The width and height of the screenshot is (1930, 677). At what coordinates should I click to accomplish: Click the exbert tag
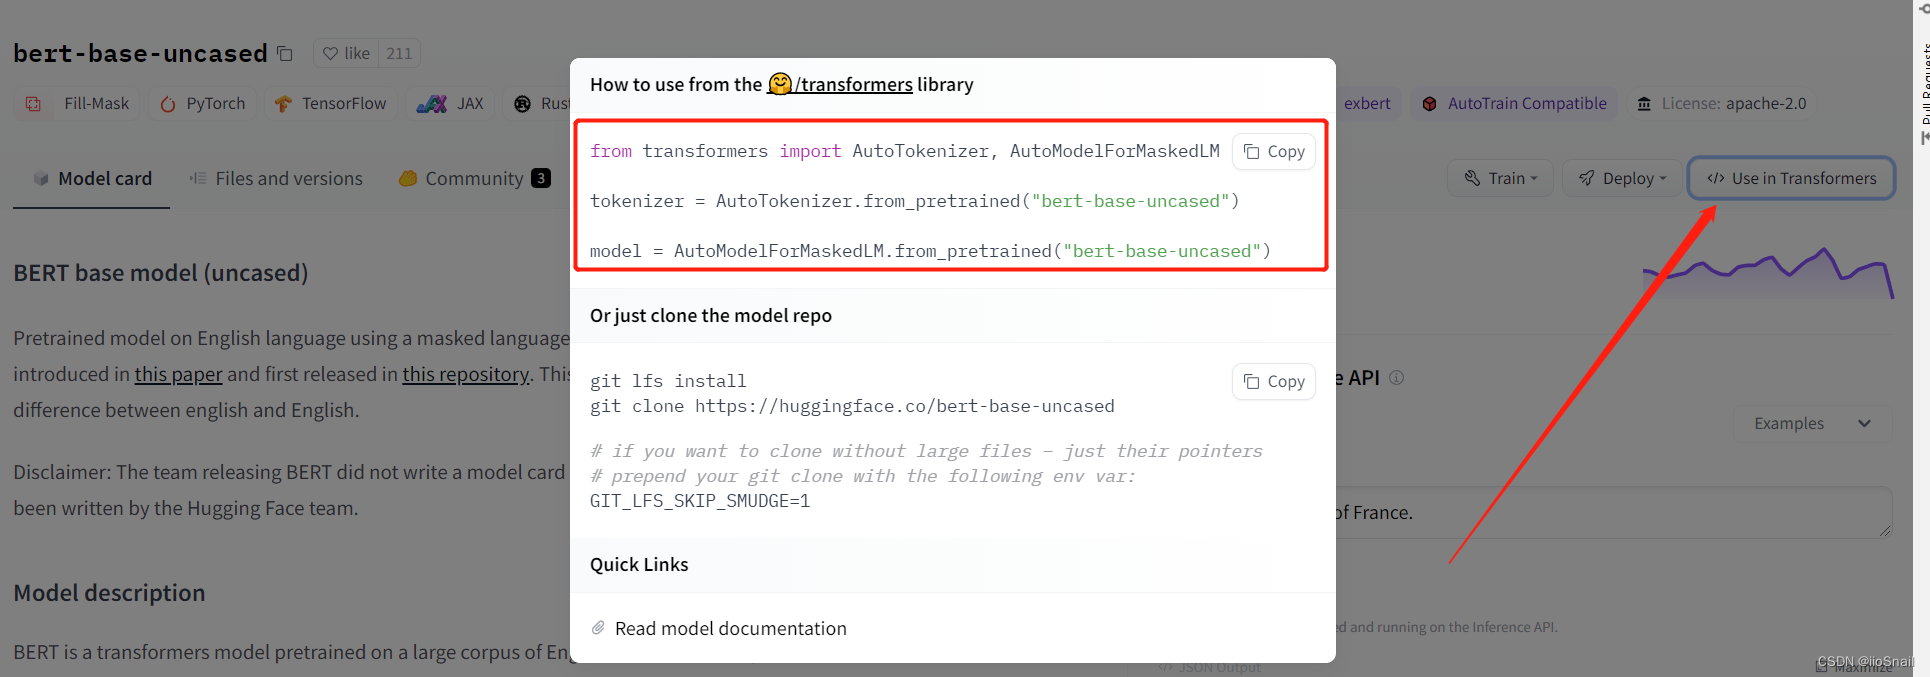click(x=1367, y=104)
